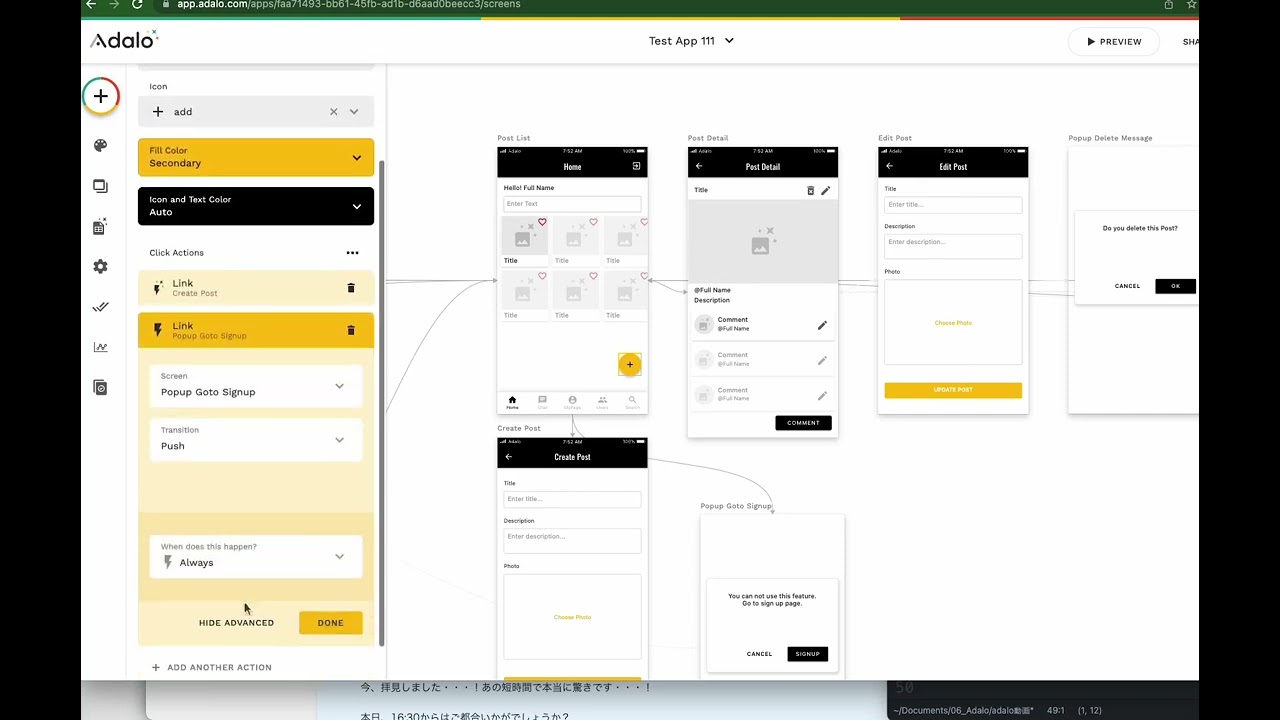1280x720 pixels.
Task: Click back arrow on Edit Post screen
Action: coord(889,166)
